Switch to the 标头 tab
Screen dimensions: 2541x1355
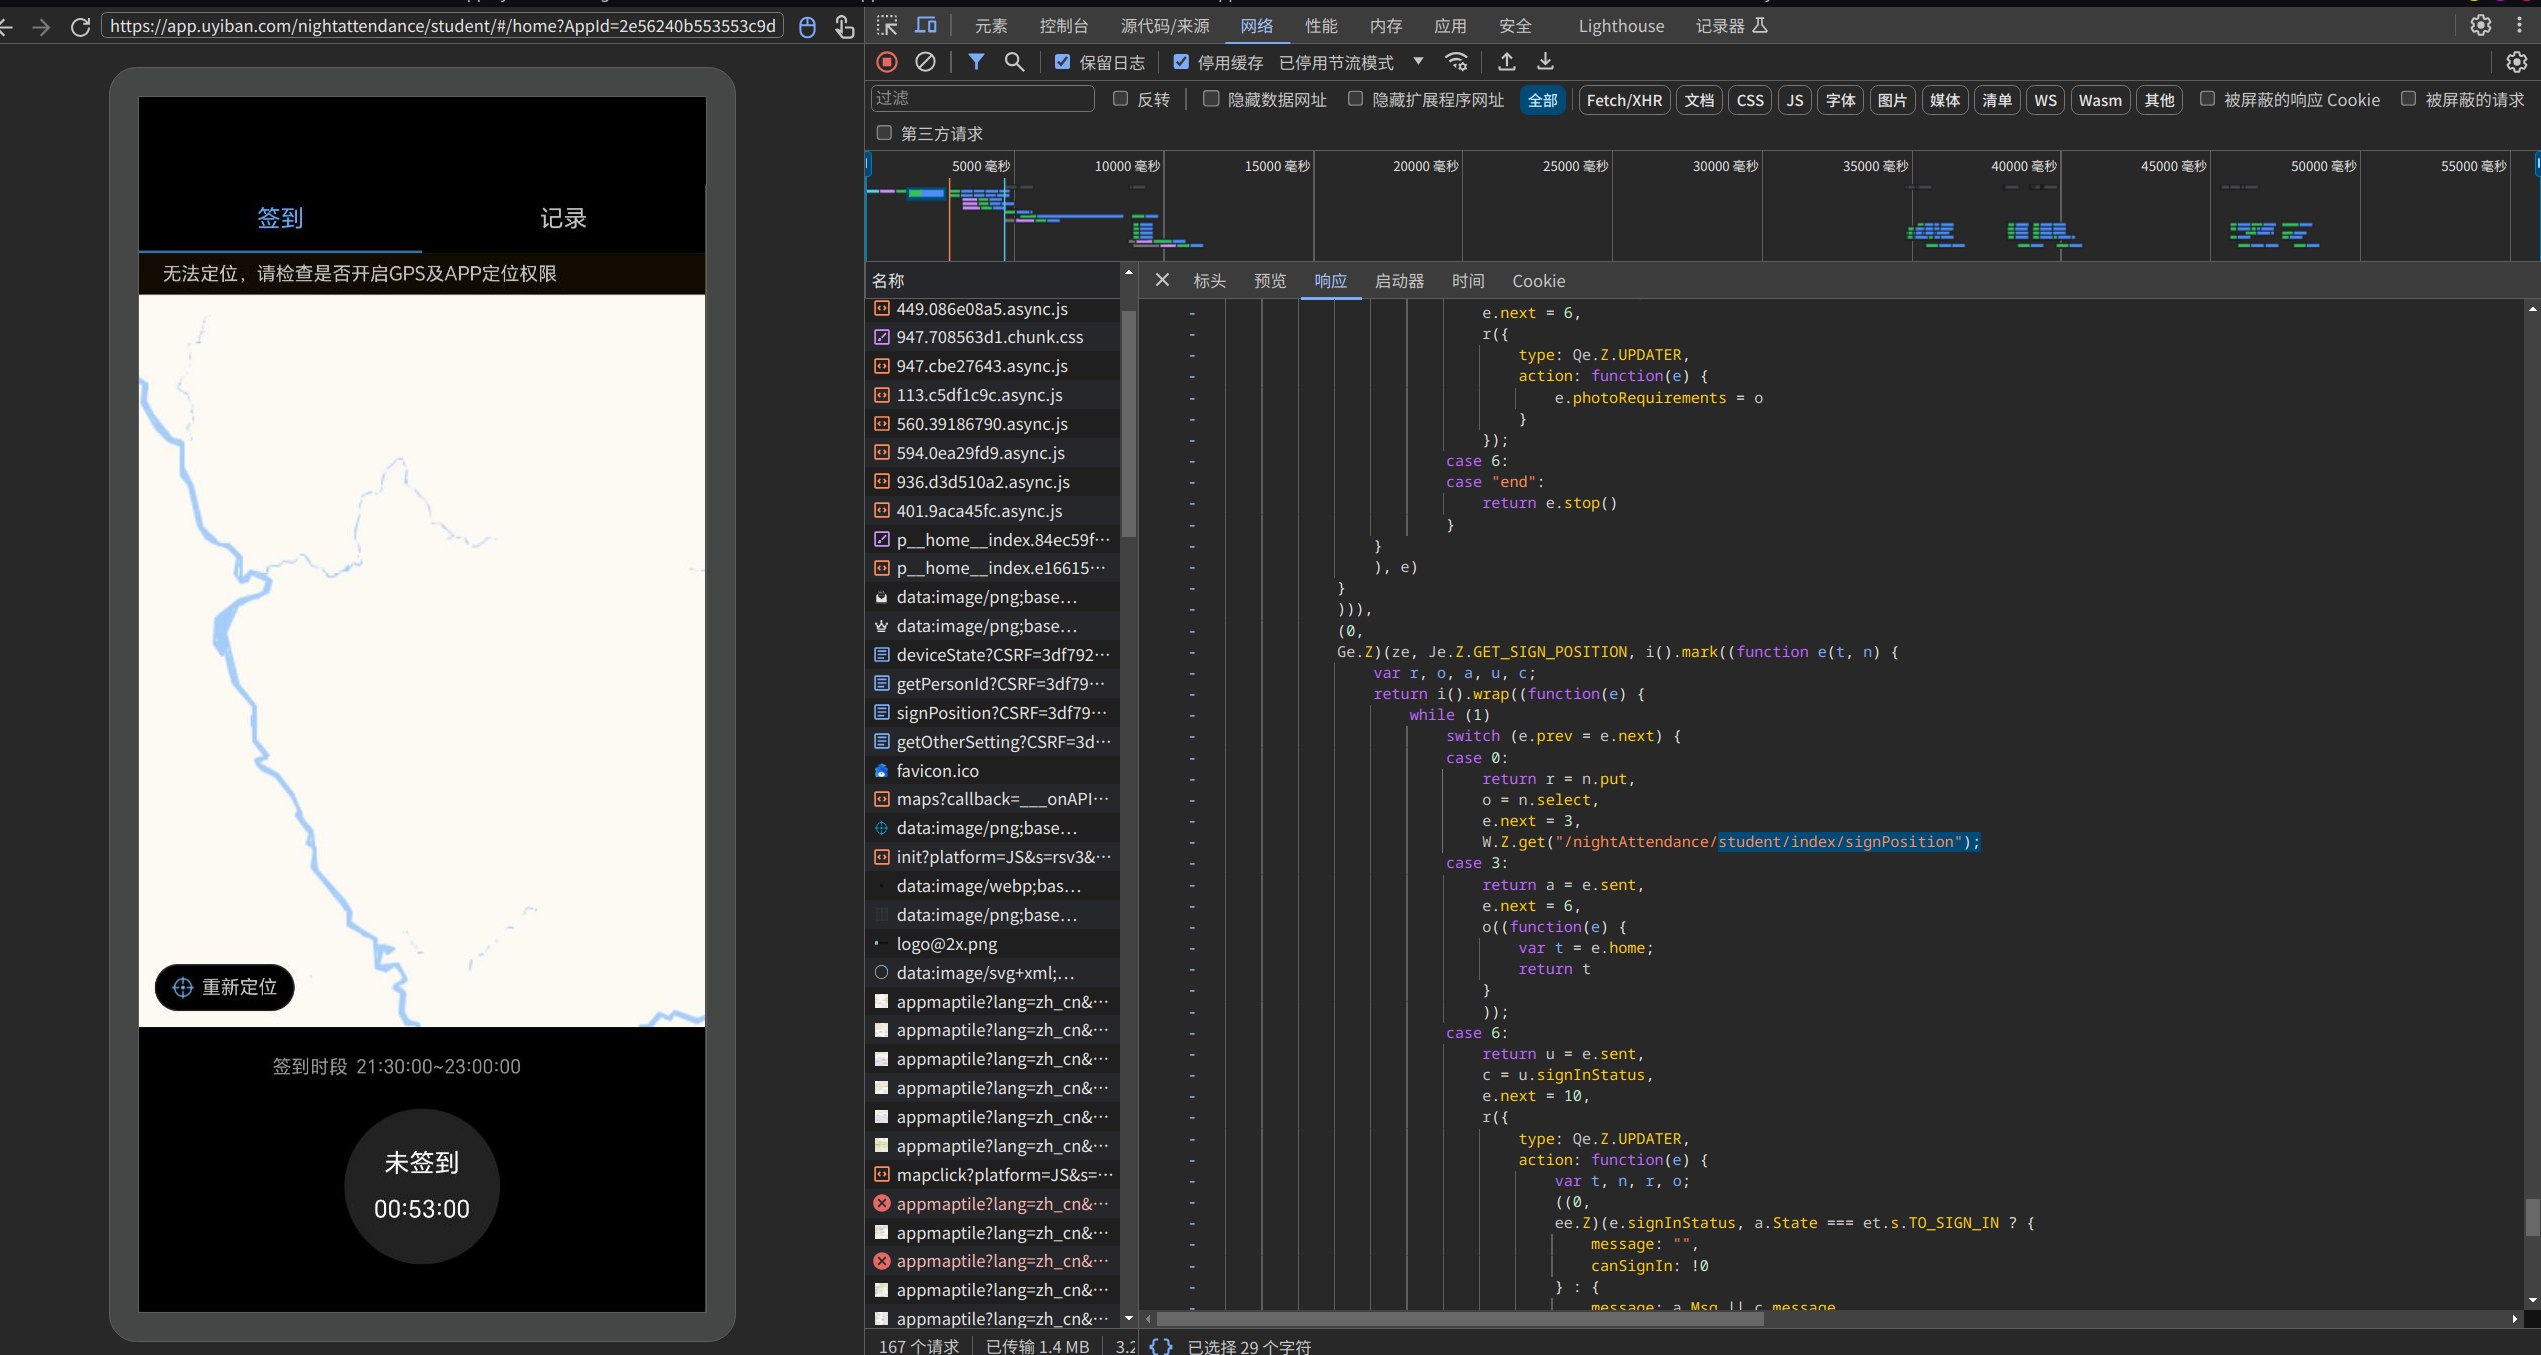pyautogui.click(x=1209, y=281)
